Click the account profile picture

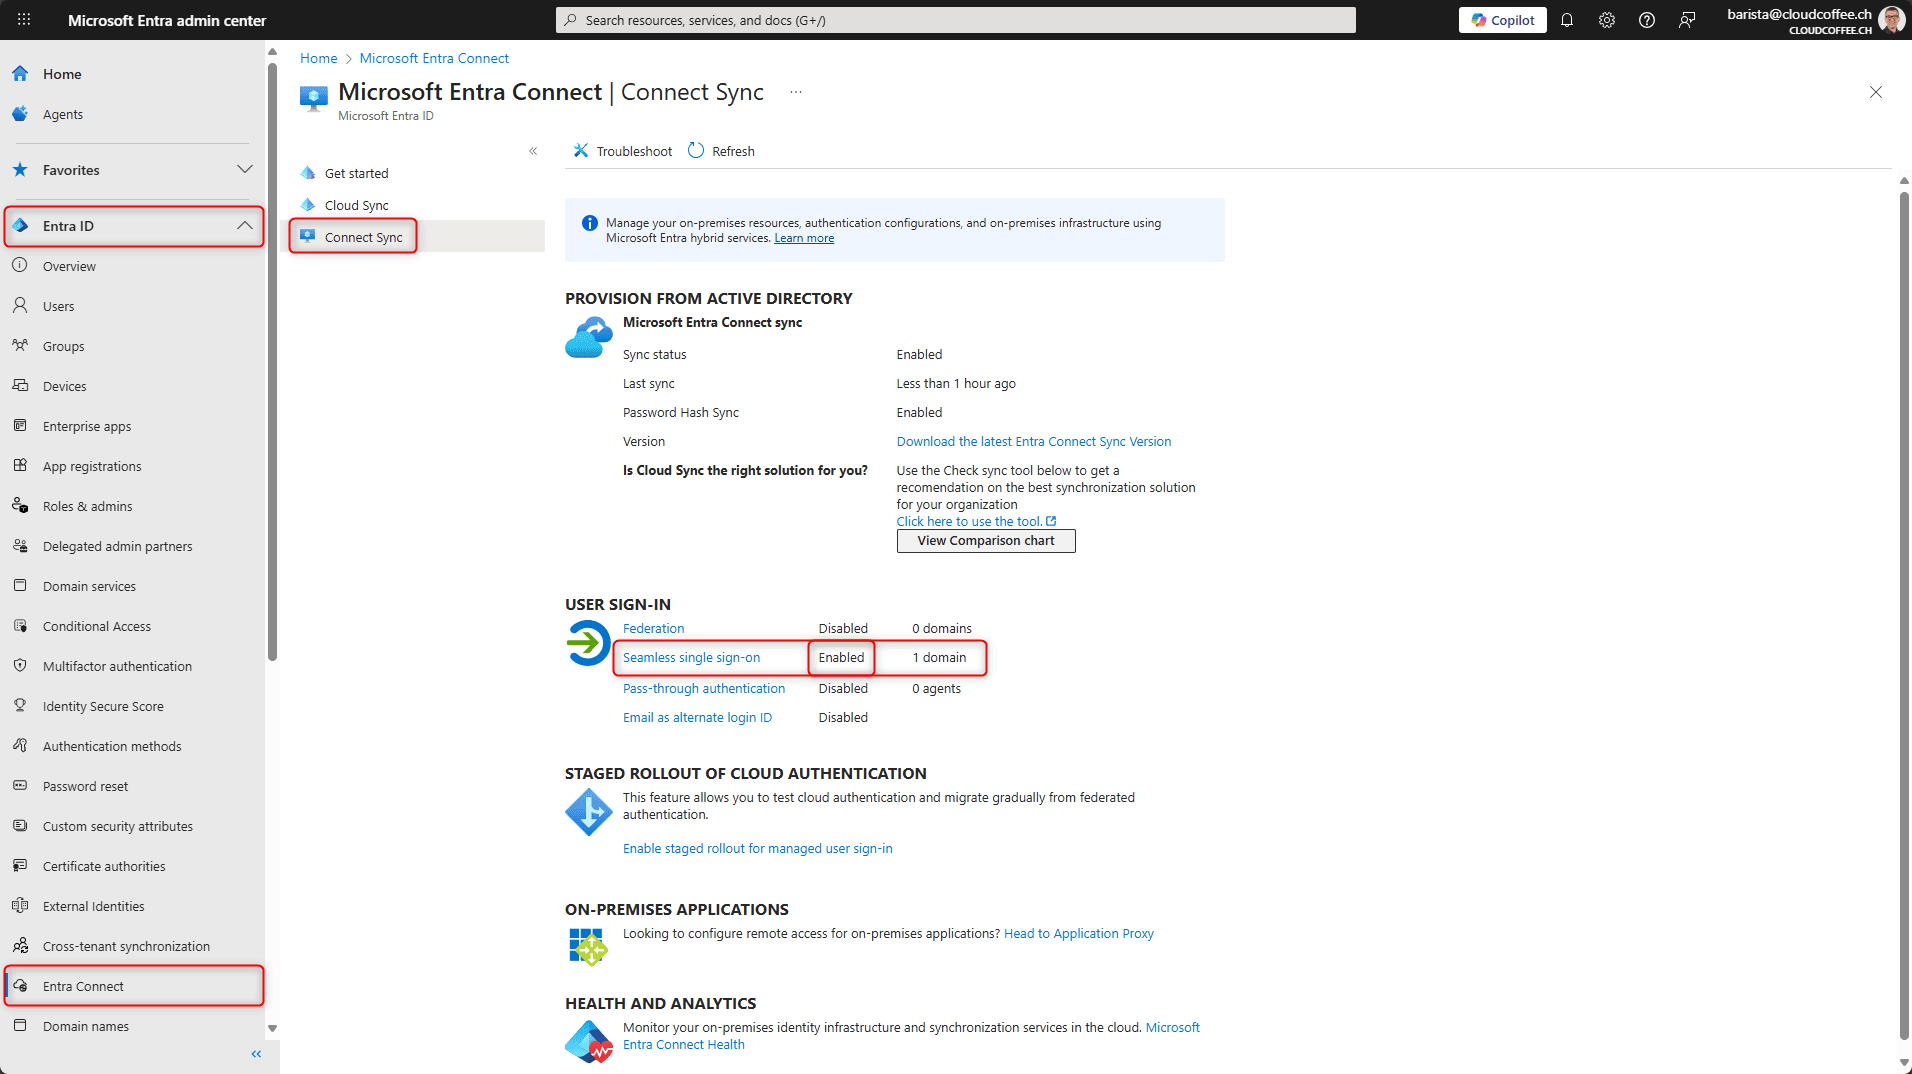coord(1891,20)
